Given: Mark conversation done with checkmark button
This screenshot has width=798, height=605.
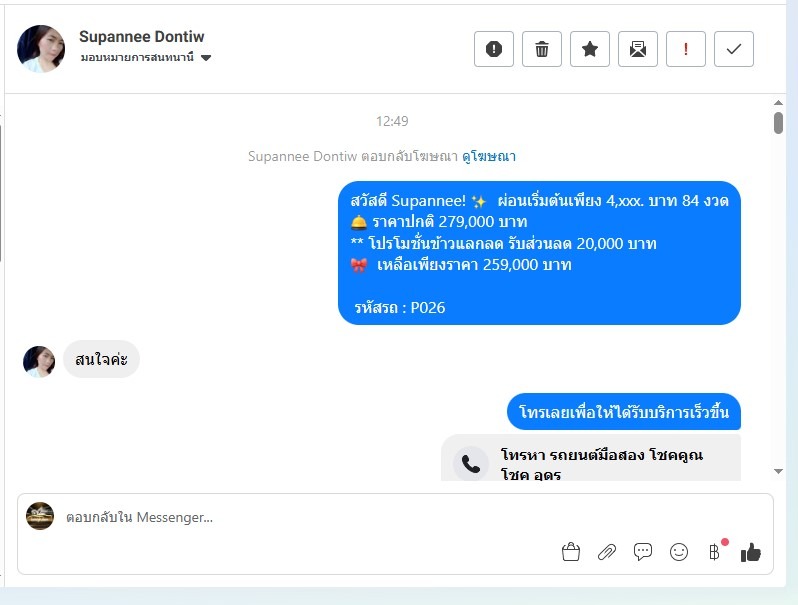Looking at the screenshot, I should pos(733,49).
